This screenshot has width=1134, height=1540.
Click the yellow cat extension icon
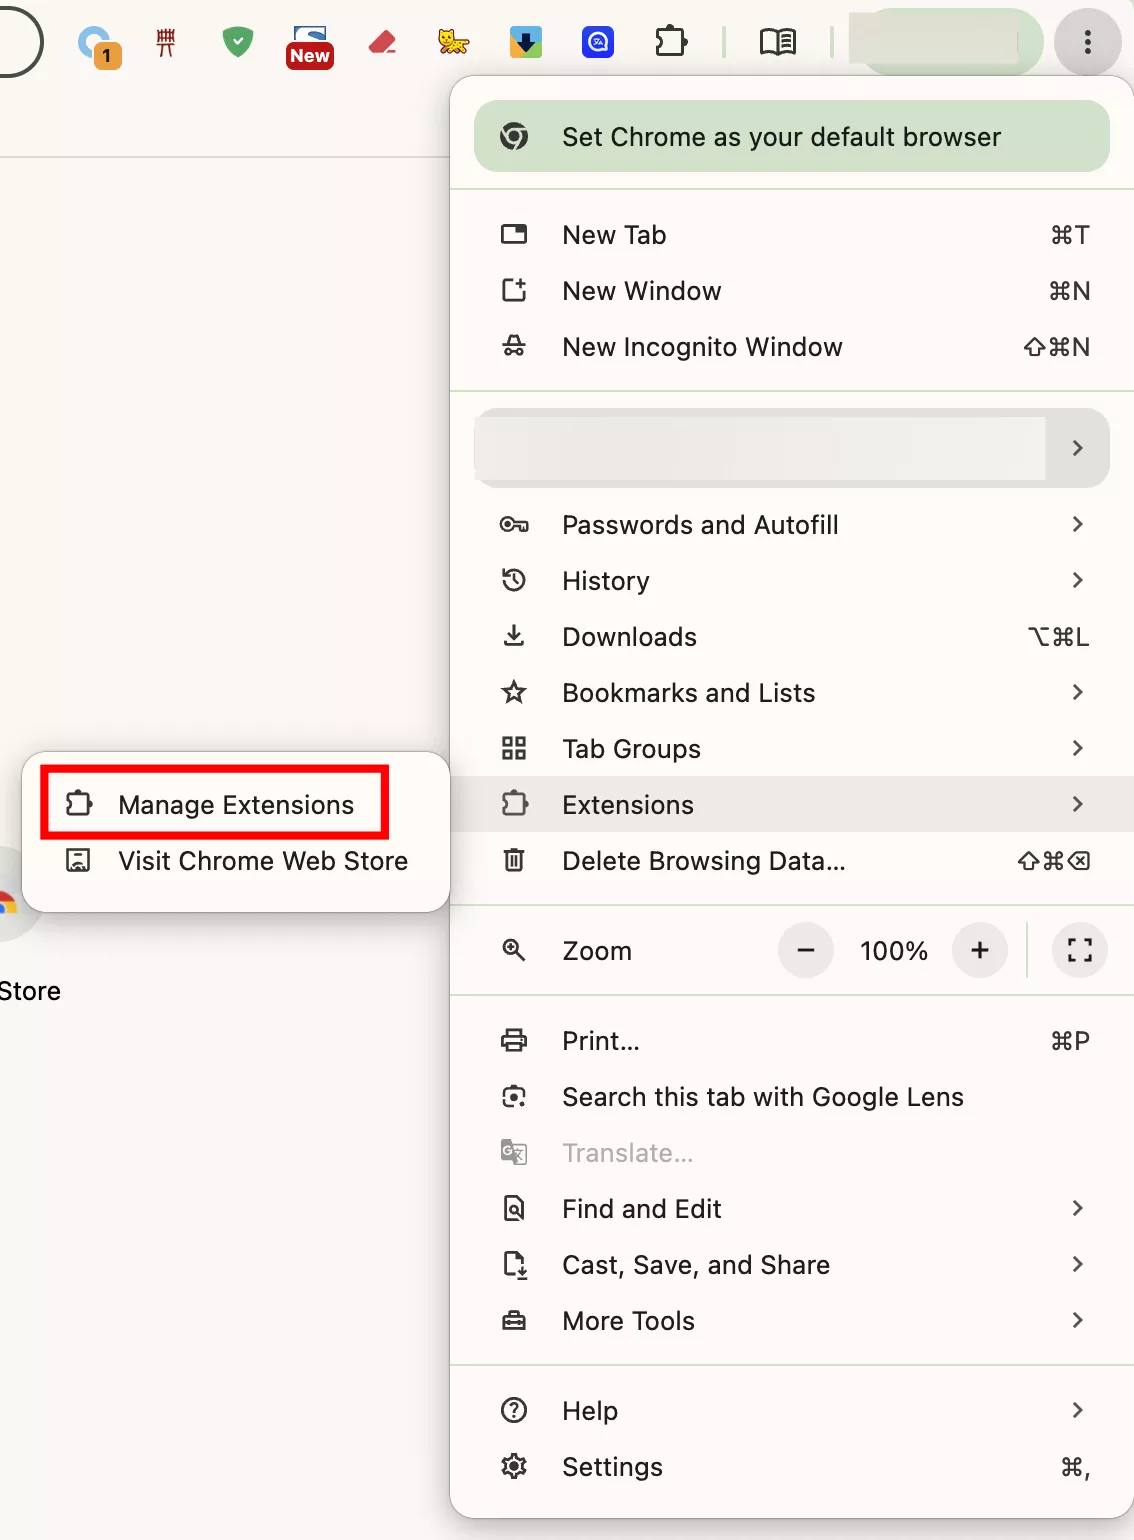click(453, 42)
